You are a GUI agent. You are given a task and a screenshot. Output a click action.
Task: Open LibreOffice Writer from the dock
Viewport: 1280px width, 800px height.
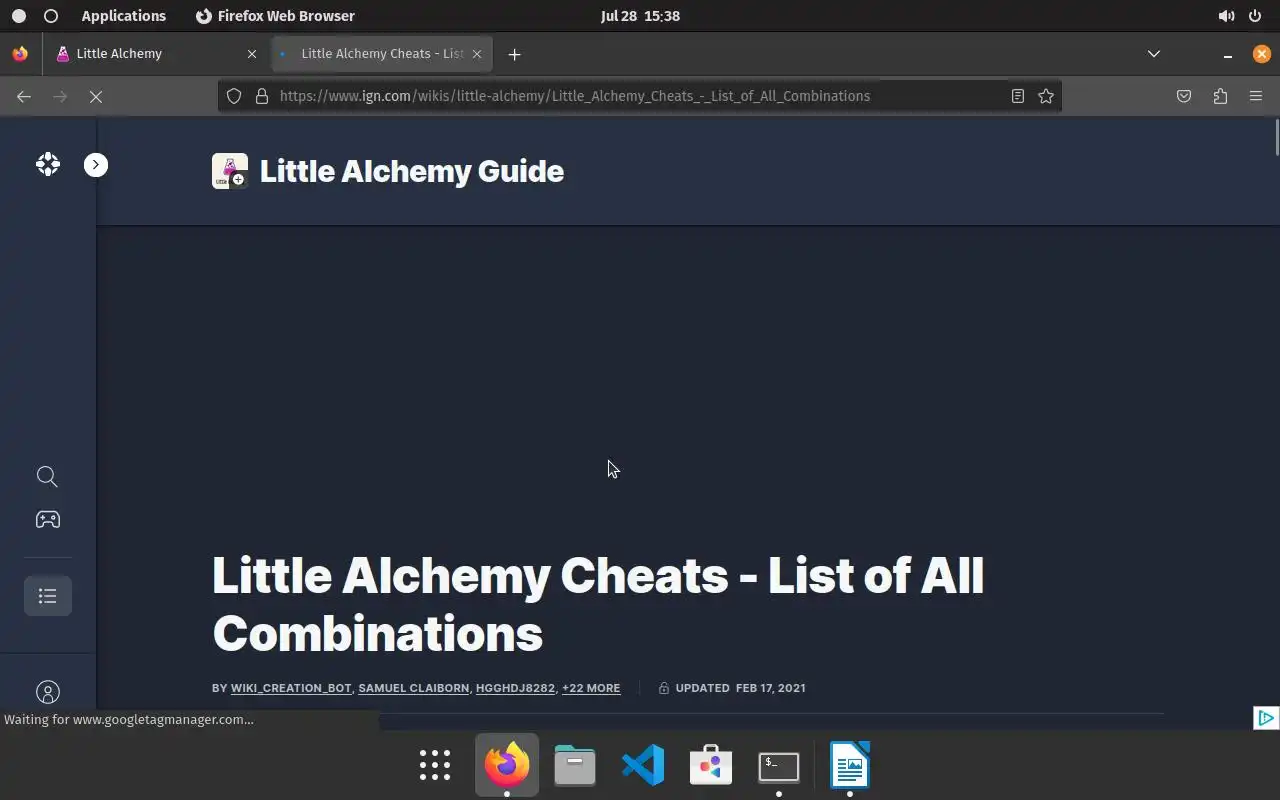pyautogui.click(x=850, y=766)
